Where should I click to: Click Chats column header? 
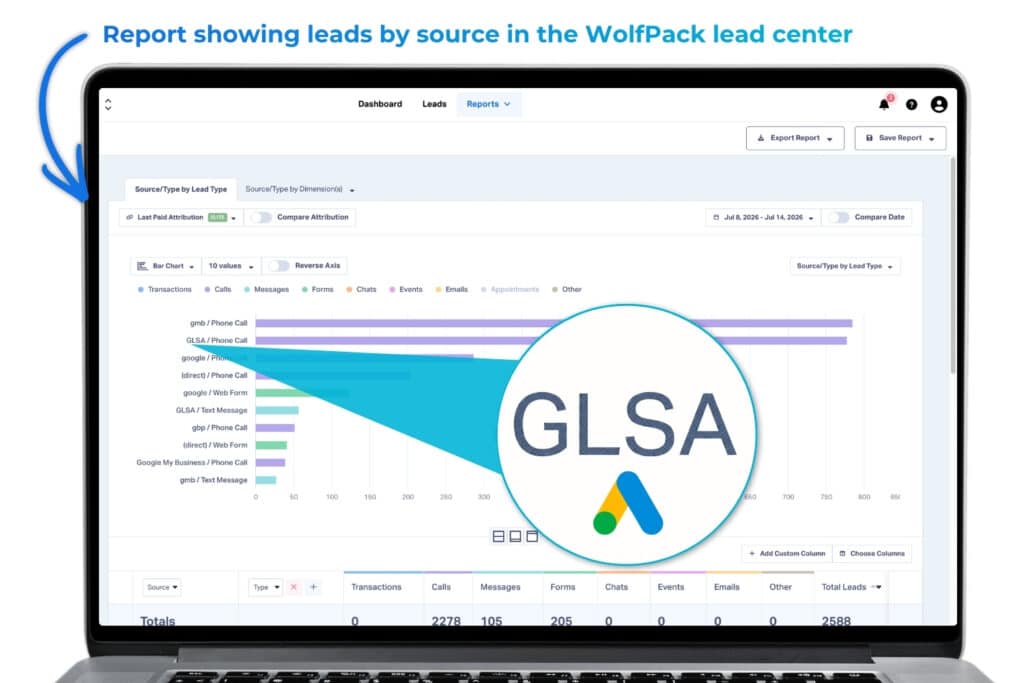(x=616, y=587)
